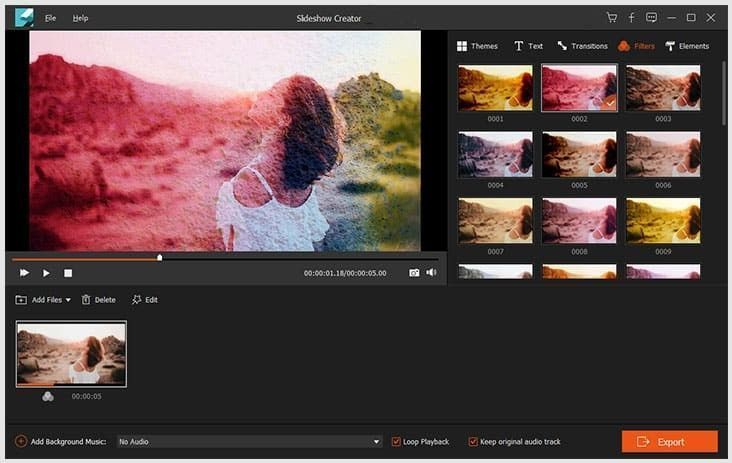Open the No Audio music dropdown

[x=250, y=442]
